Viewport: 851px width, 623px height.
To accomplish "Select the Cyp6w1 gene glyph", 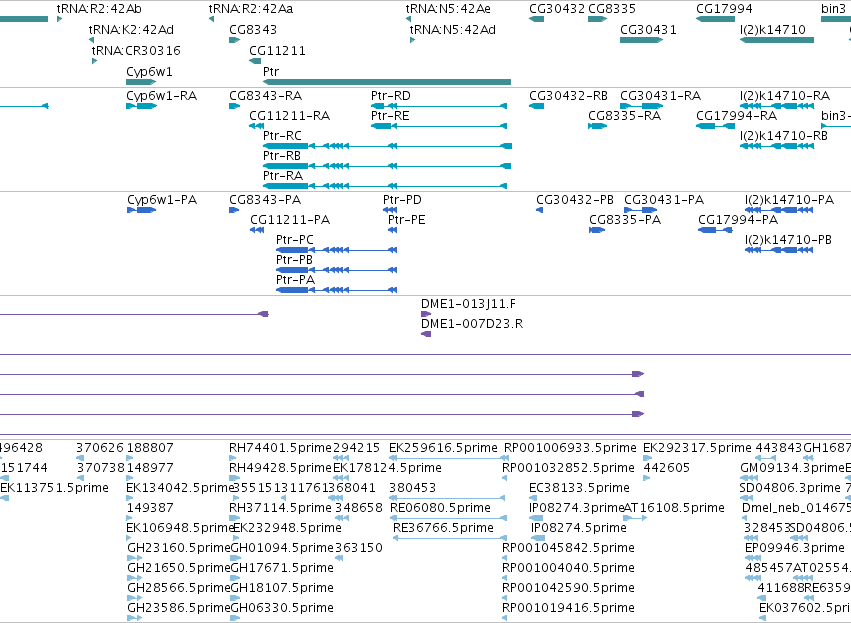I will (141, 82).
